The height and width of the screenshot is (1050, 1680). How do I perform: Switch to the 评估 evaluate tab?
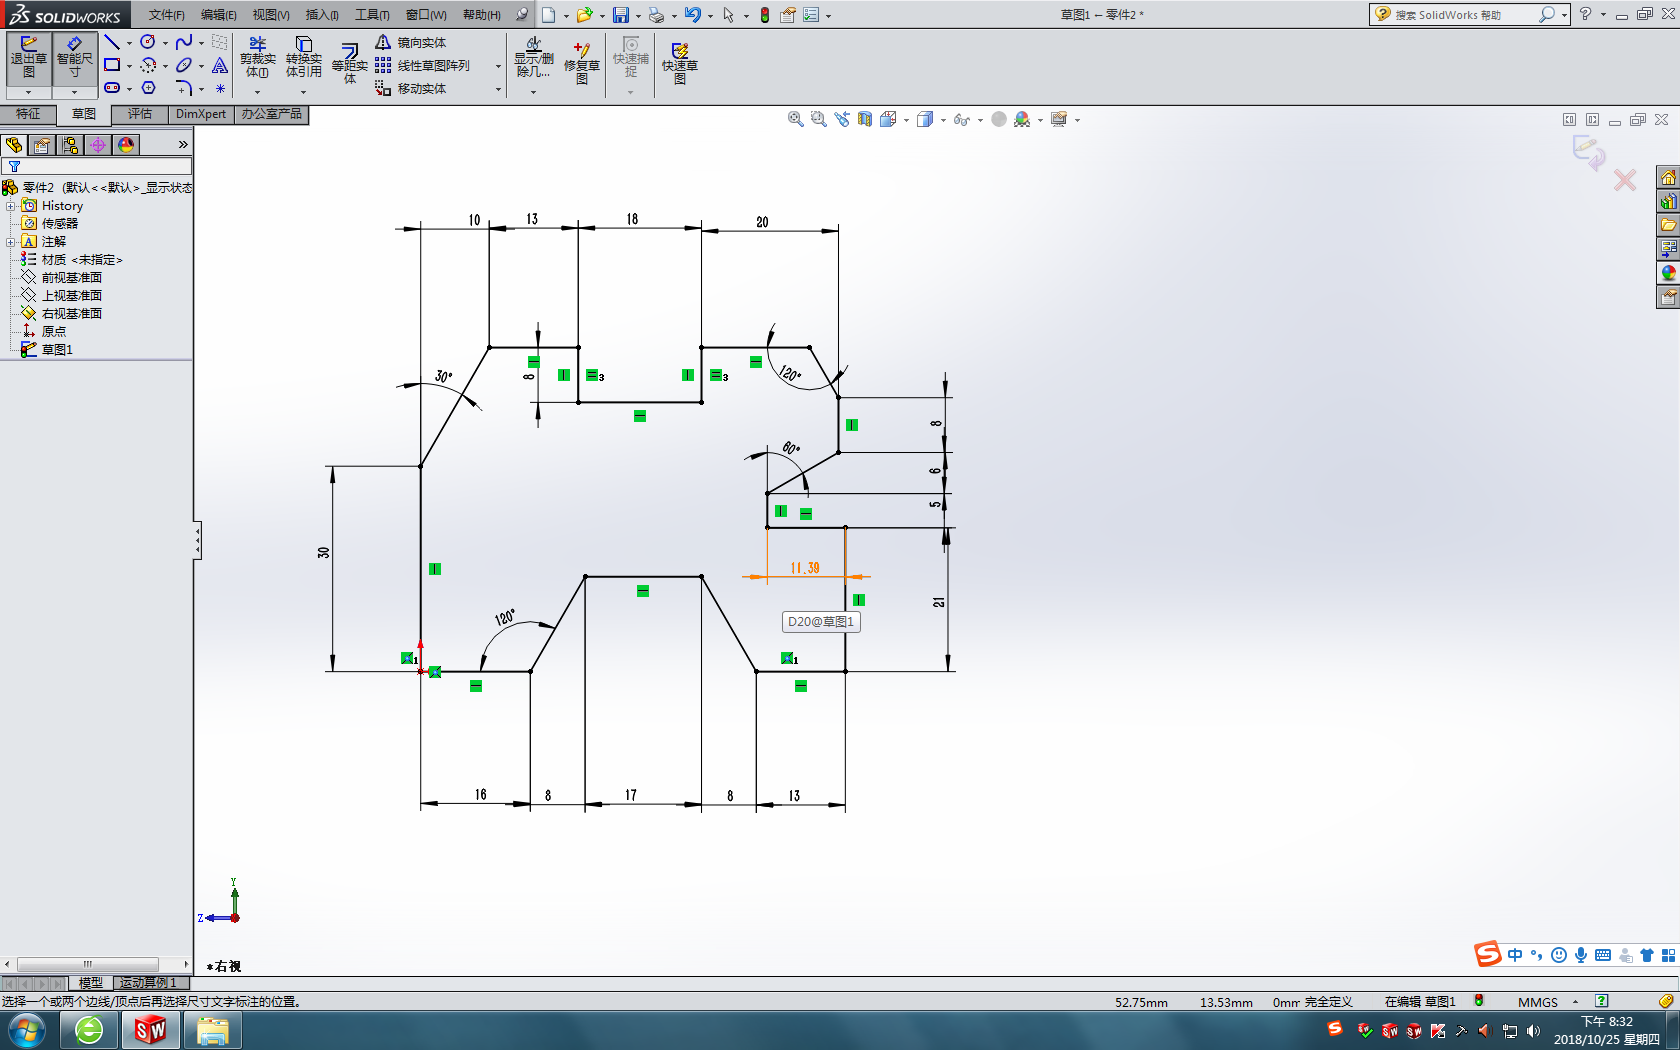click(140, 114)
